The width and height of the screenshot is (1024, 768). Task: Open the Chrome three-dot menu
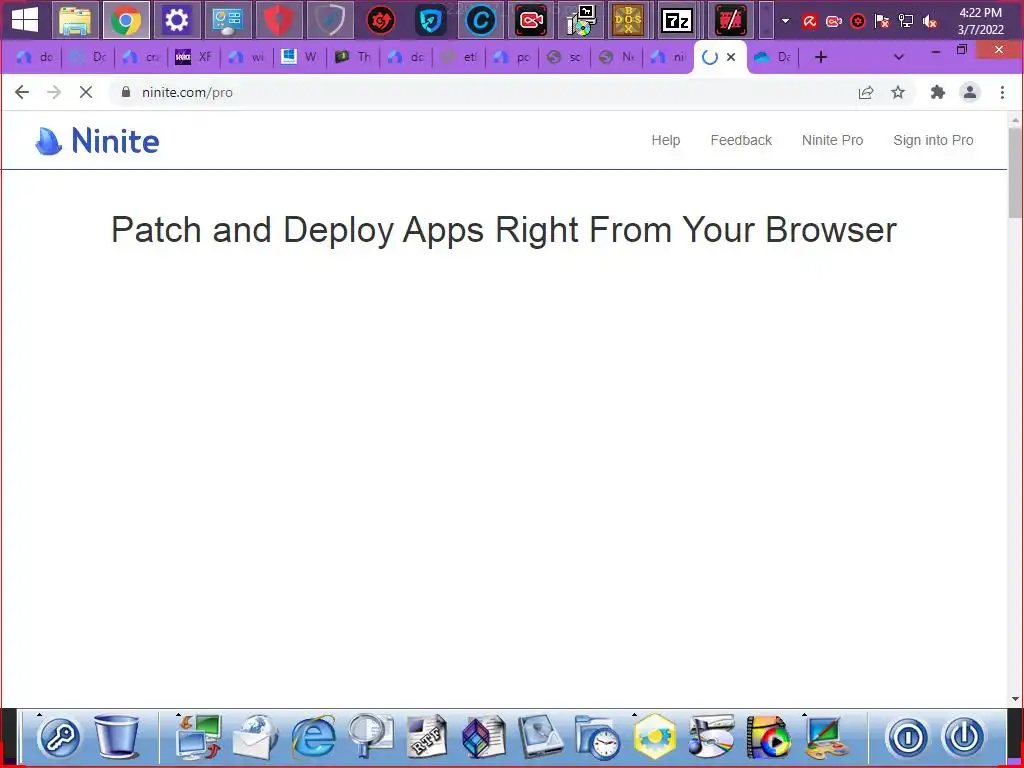click(x=1002, y=92)
